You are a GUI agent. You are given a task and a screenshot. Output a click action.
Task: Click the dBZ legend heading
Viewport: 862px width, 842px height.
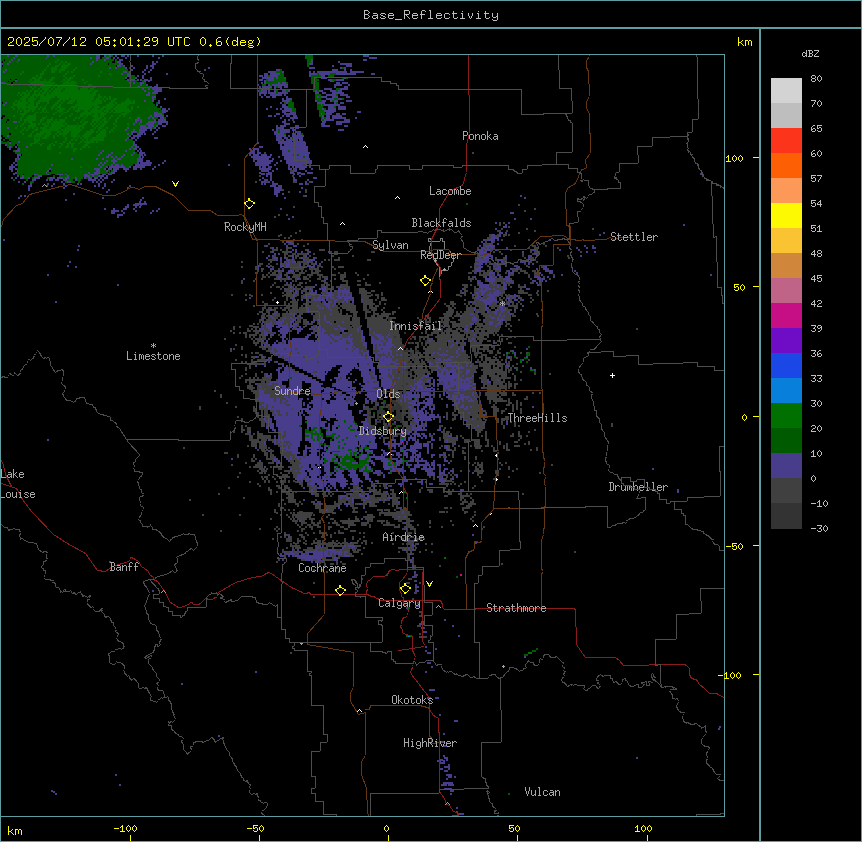[x=810, y=53]
